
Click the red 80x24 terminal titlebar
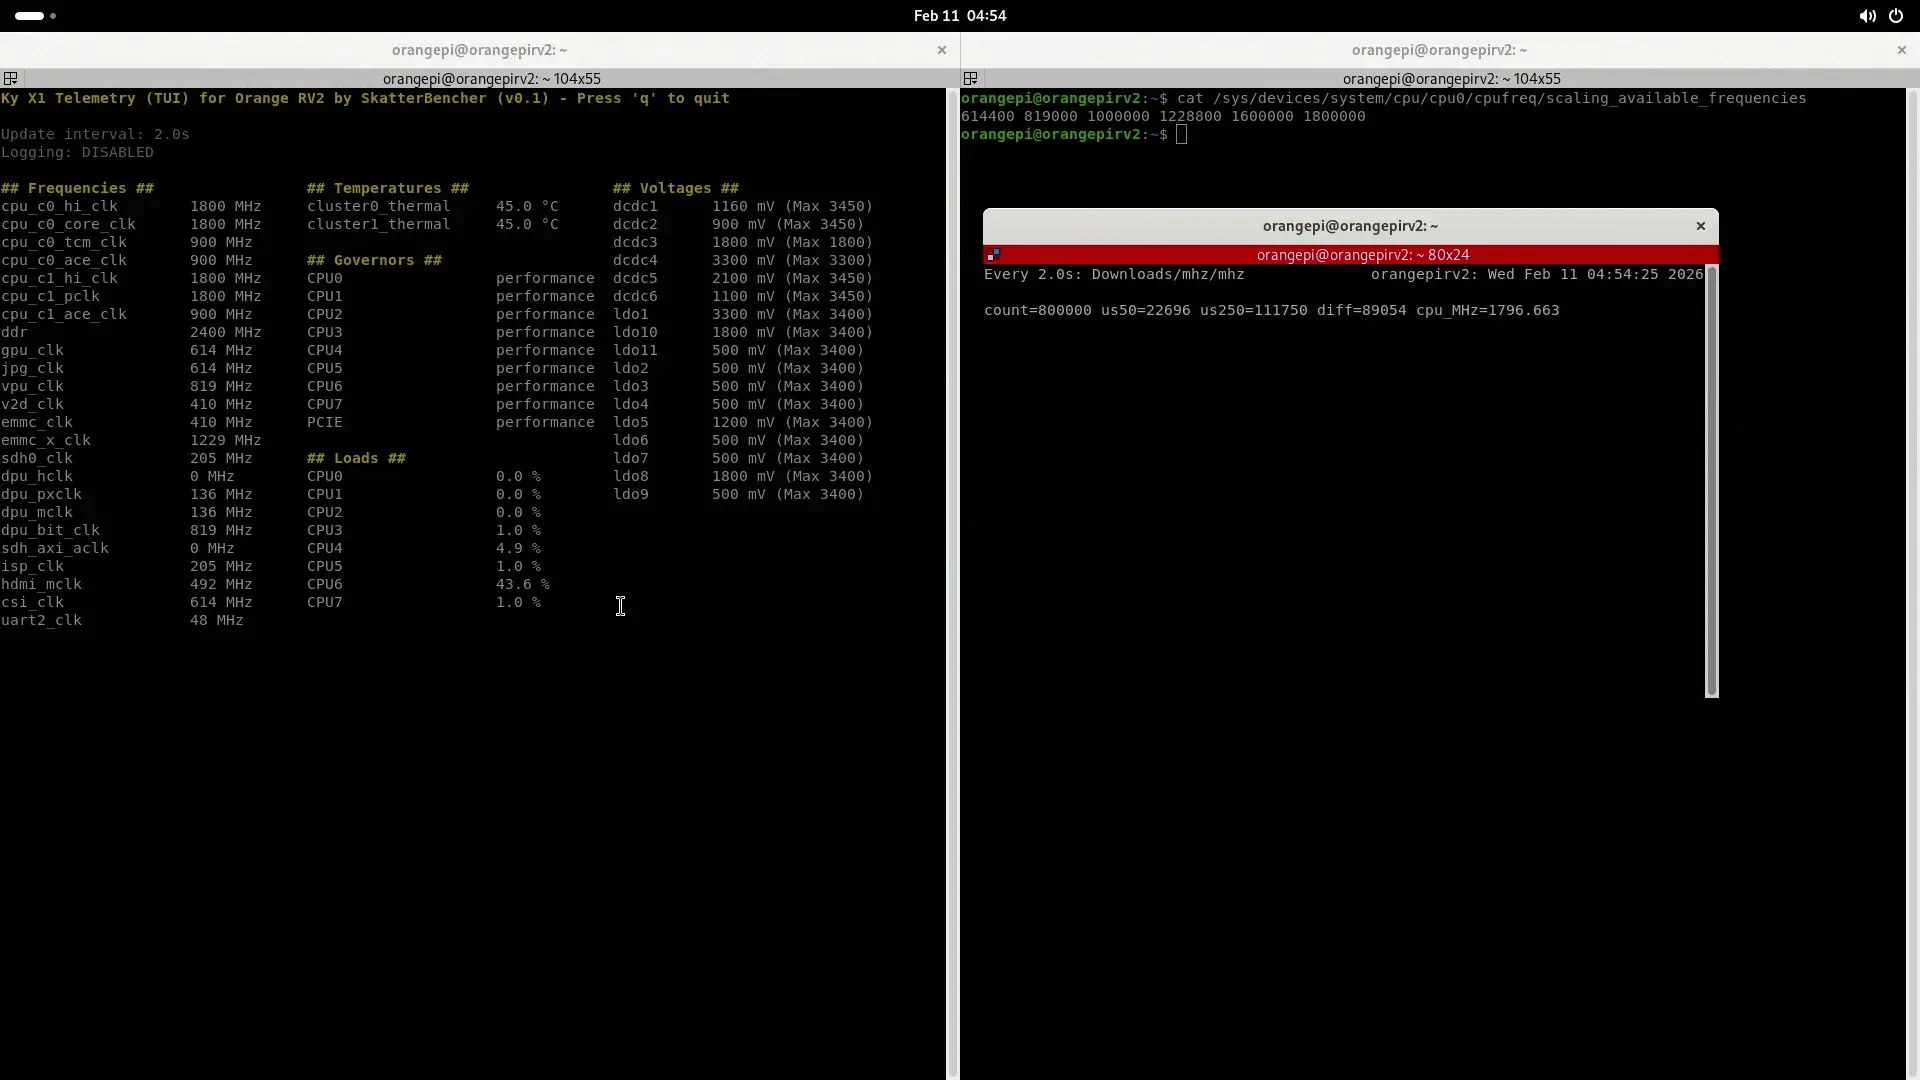(x=1362, y=255)
